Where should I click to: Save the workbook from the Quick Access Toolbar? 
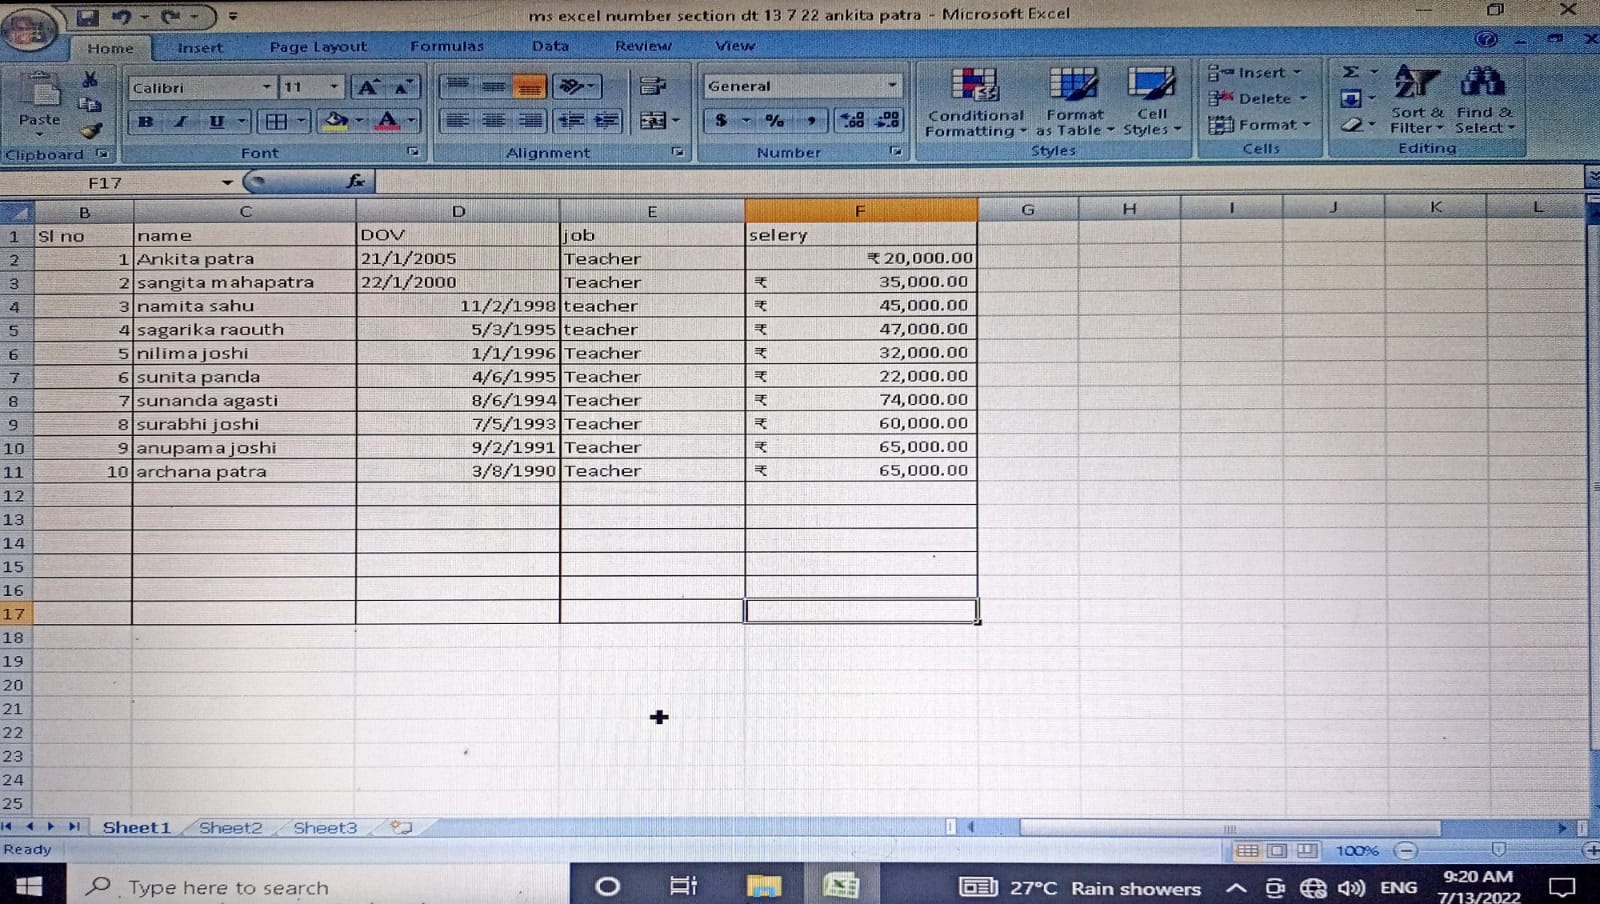pyautogui.click(x=88, y=16)
